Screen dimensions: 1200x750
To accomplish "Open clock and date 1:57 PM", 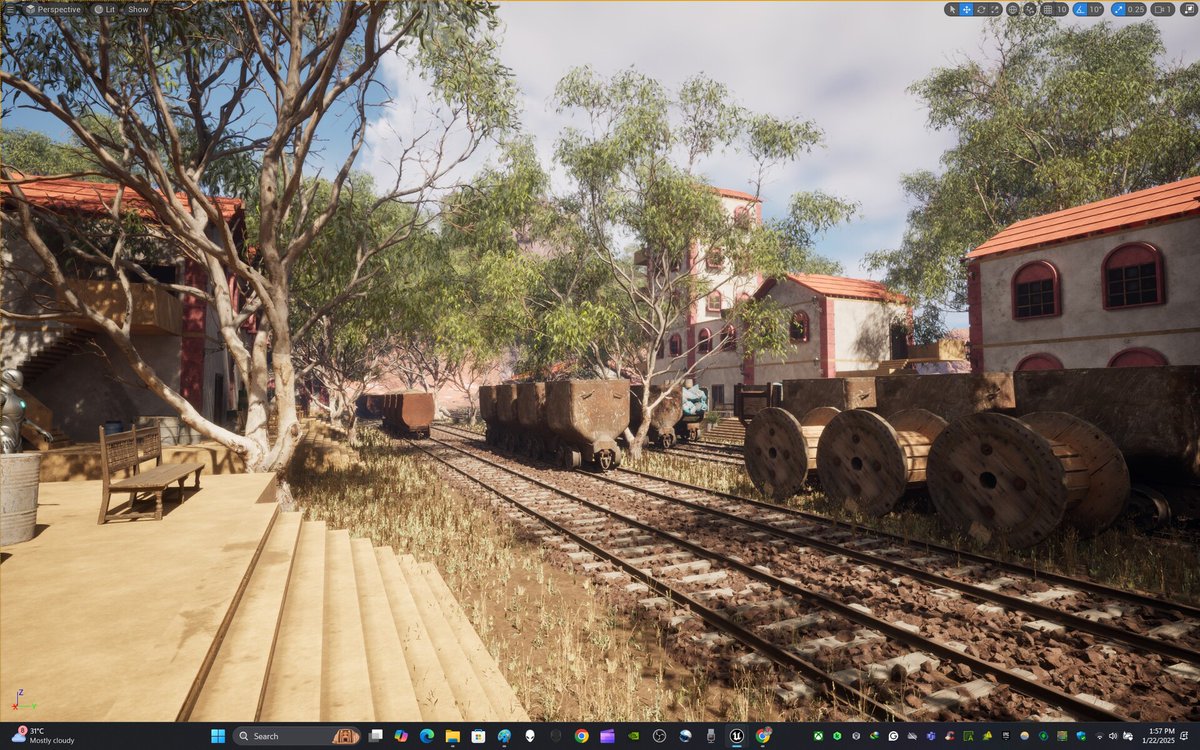I will click(x=1161, y=736).
